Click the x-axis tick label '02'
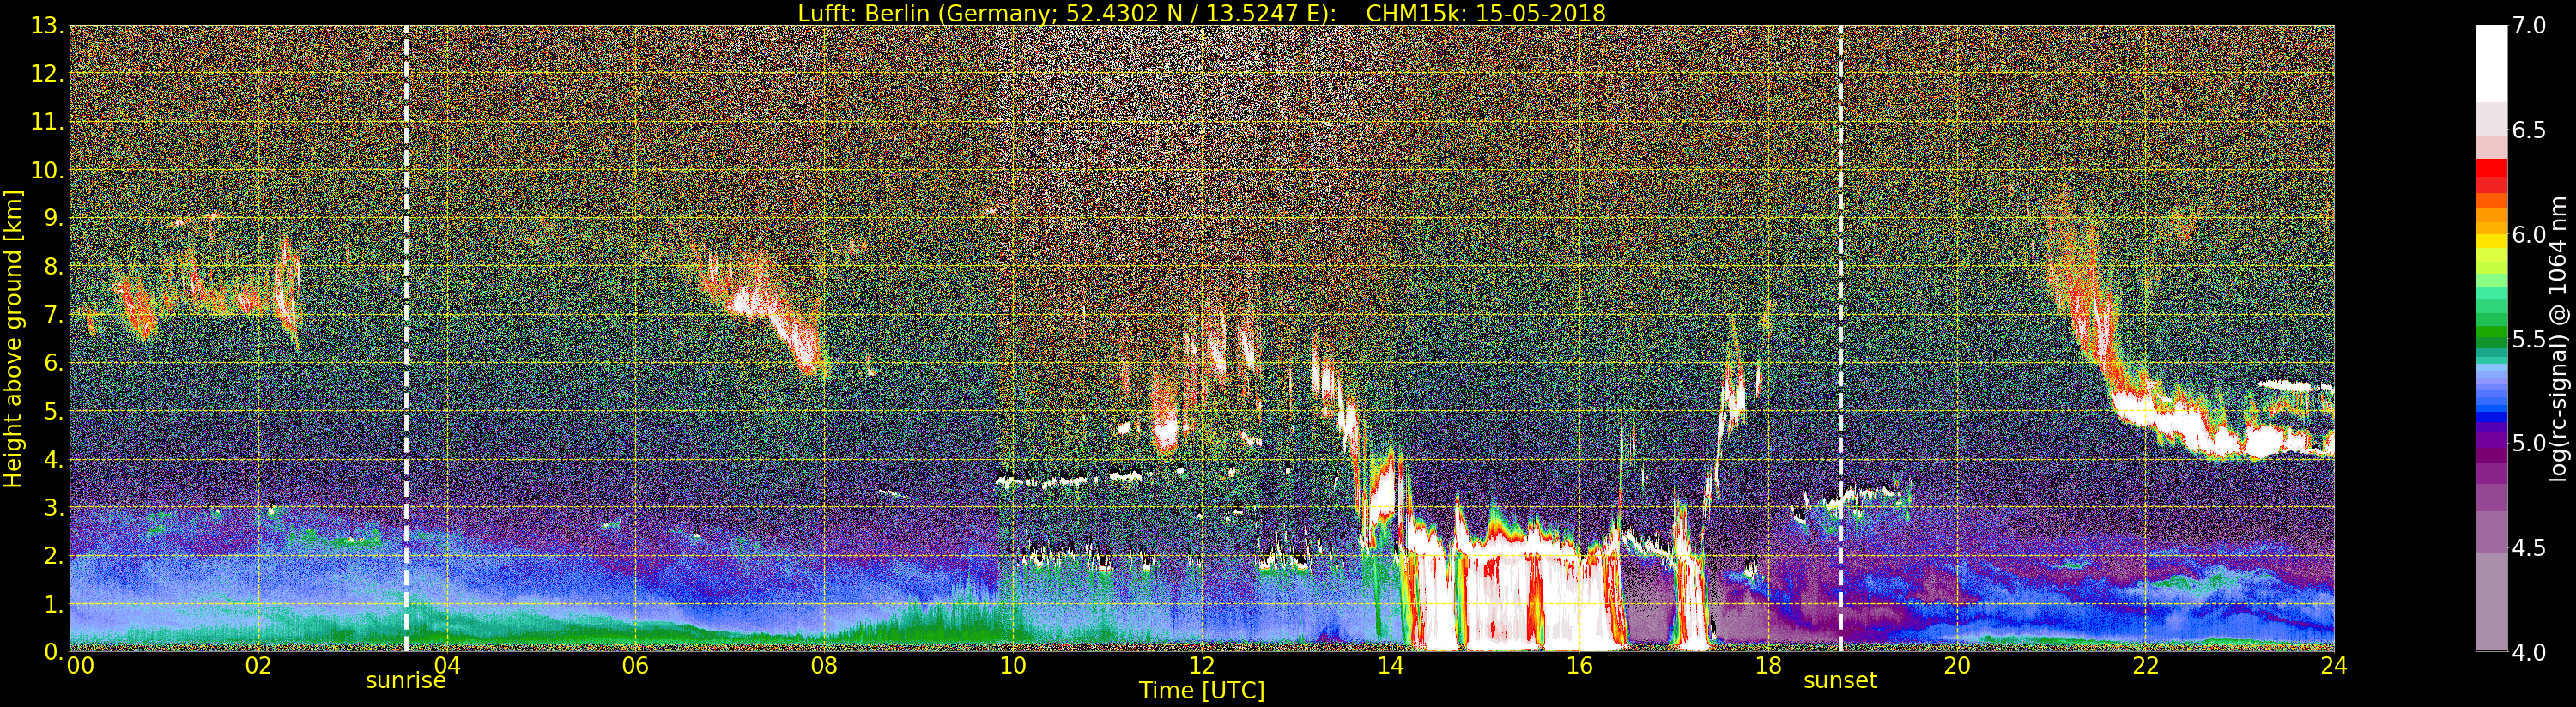Screen dimensions: 2576x707 pyautogui.click(x=258, y=666)
